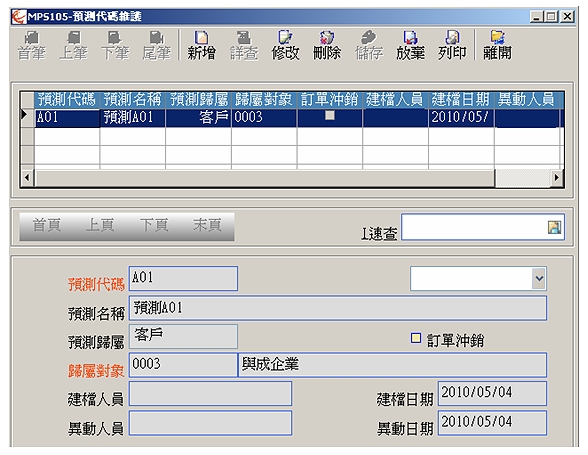
Task: Select grid cell A01
Action: point(67,118)
